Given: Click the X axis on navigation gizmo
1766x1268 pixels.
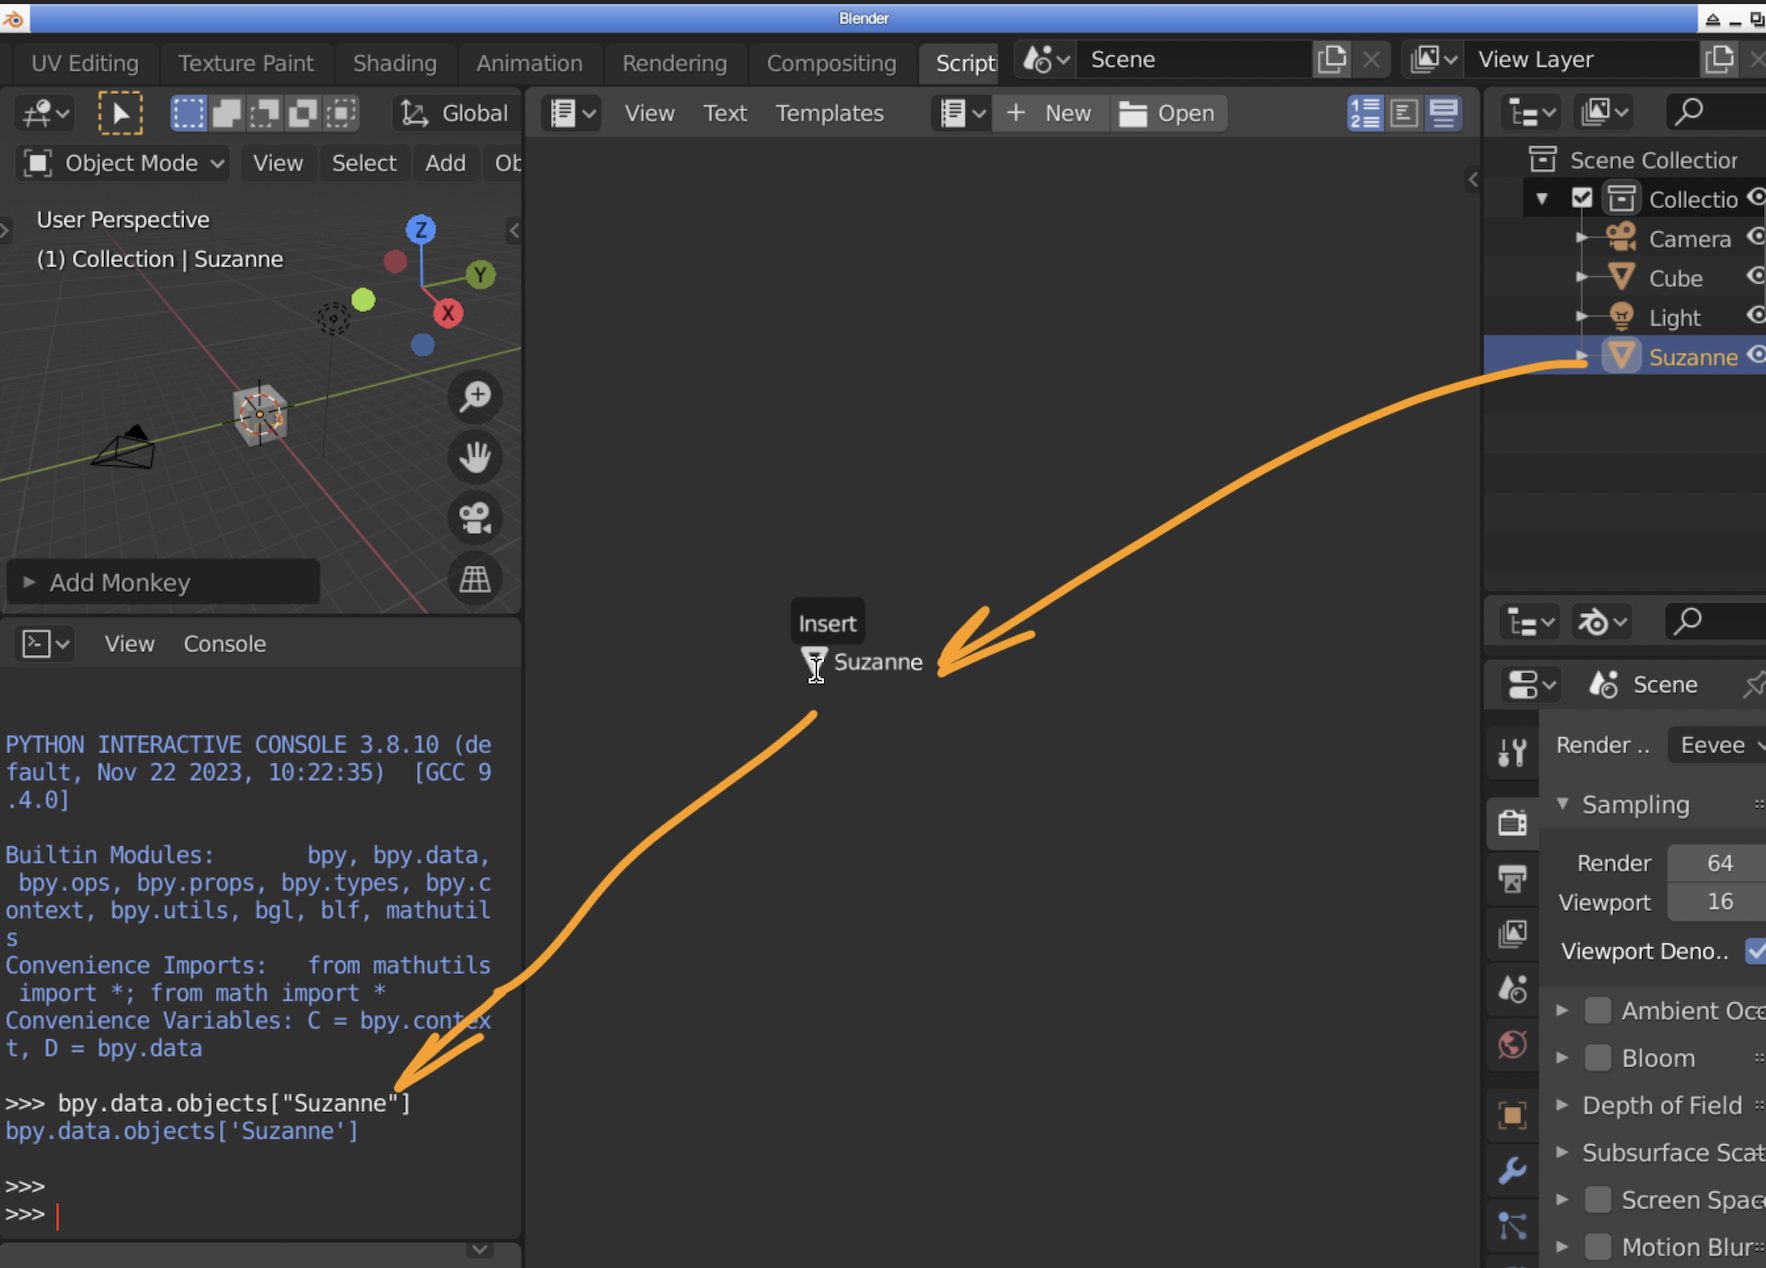Looking at the screenshot, I should tap(448, 313).
